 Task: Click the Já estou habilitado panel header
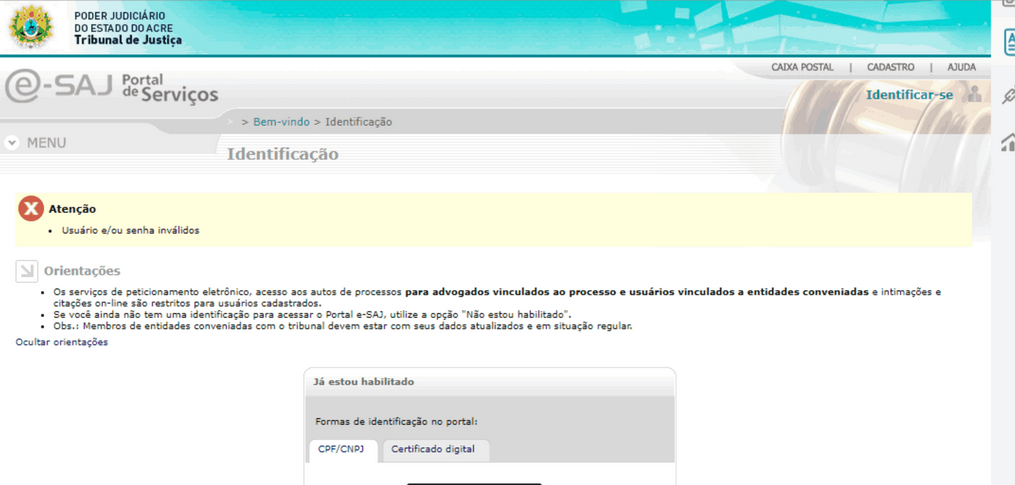(x=363, y=382)
